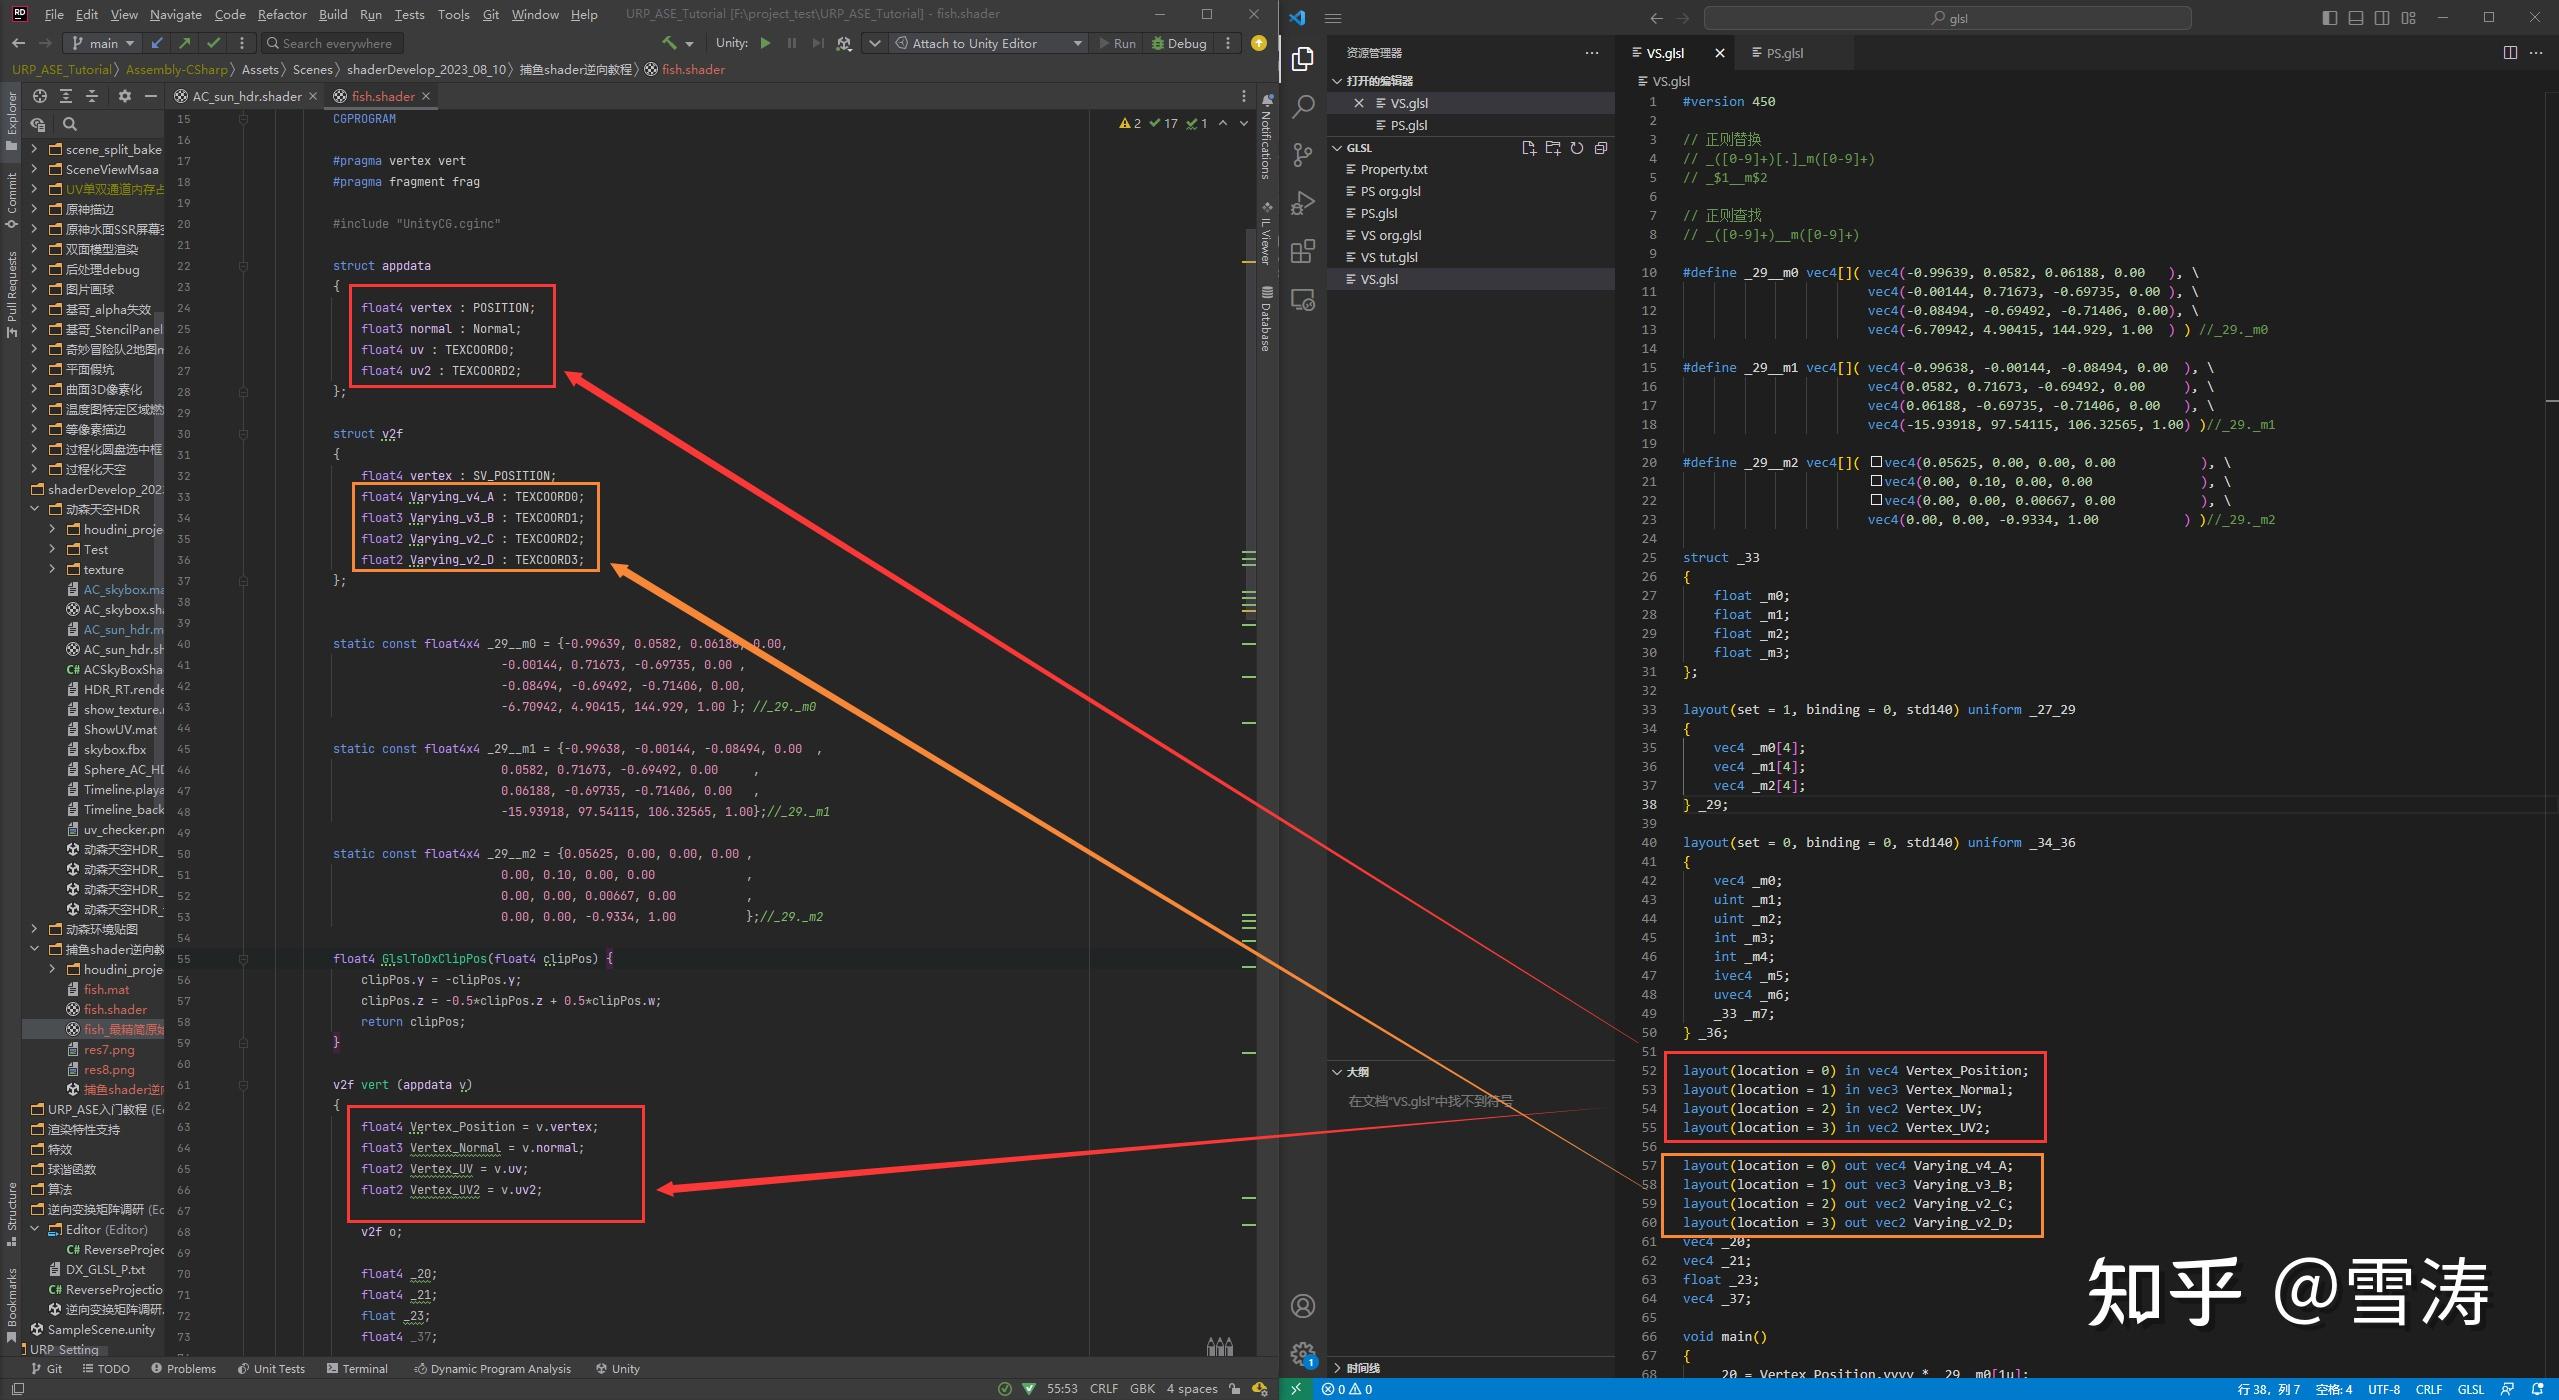Open the Refactor menu
2559x1400 pixels.
pyautogui.click(x=281, y=15)
